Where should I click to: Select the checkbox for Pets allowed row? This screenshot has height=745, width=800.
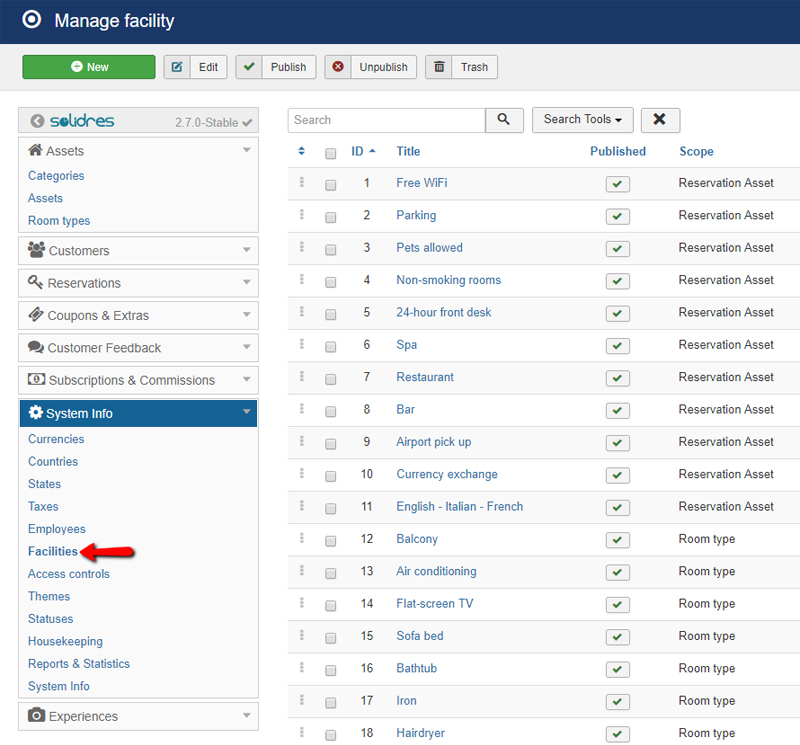331,249
